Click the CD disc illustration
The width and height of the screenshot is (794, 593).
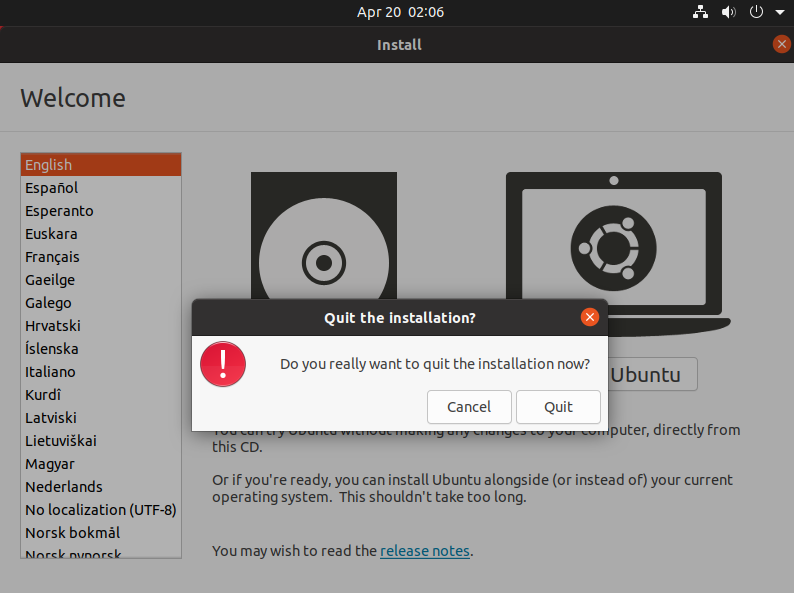(324, 235)
